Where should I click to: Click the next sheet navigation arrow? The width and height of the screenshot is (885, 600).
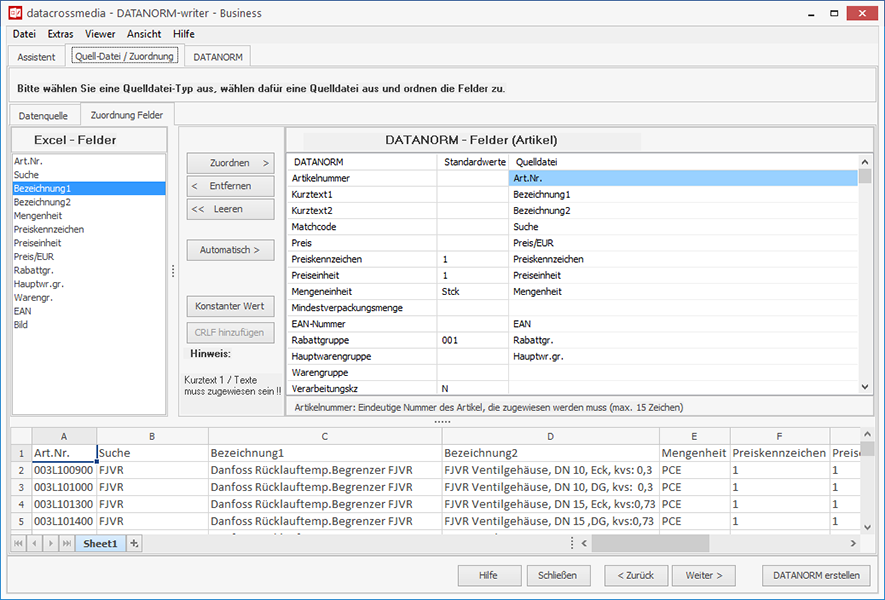tap(51, 543)
